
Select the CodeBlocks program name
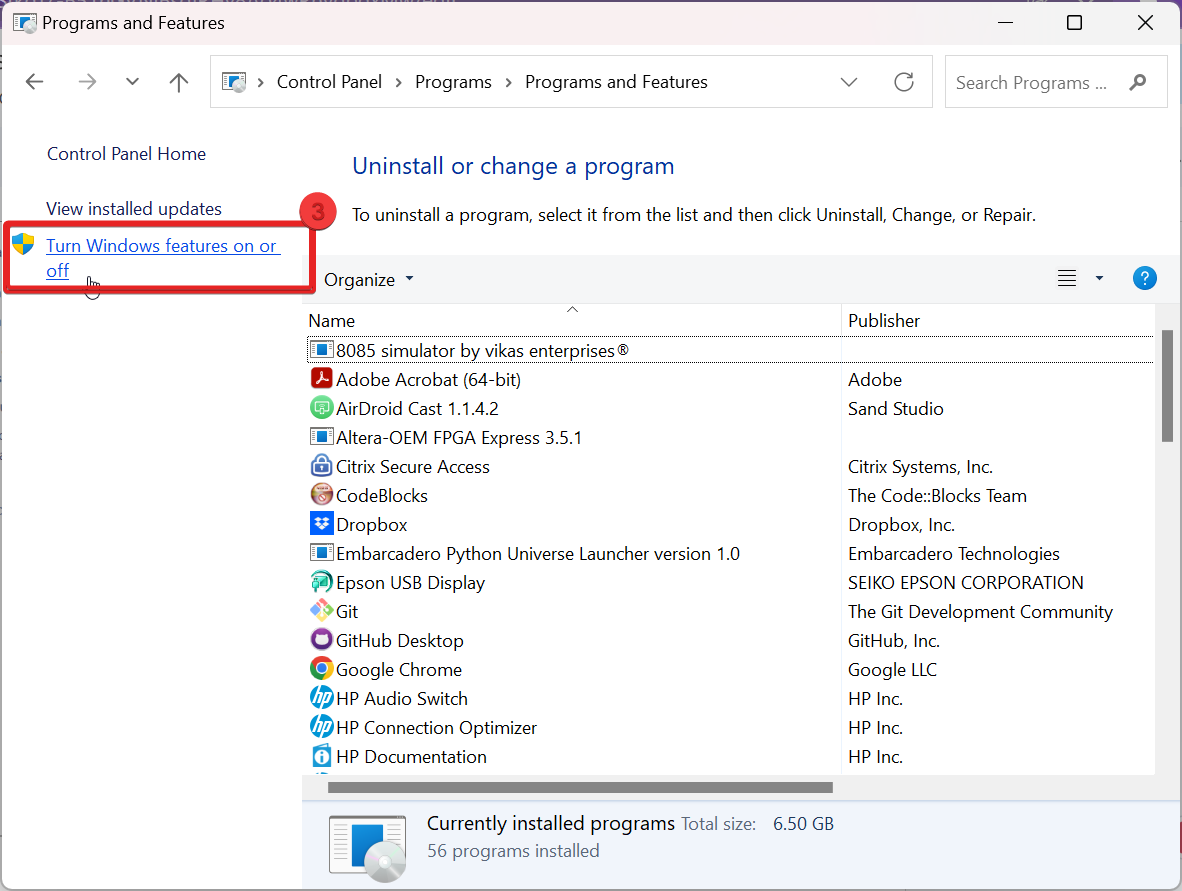tap(381, 496)
